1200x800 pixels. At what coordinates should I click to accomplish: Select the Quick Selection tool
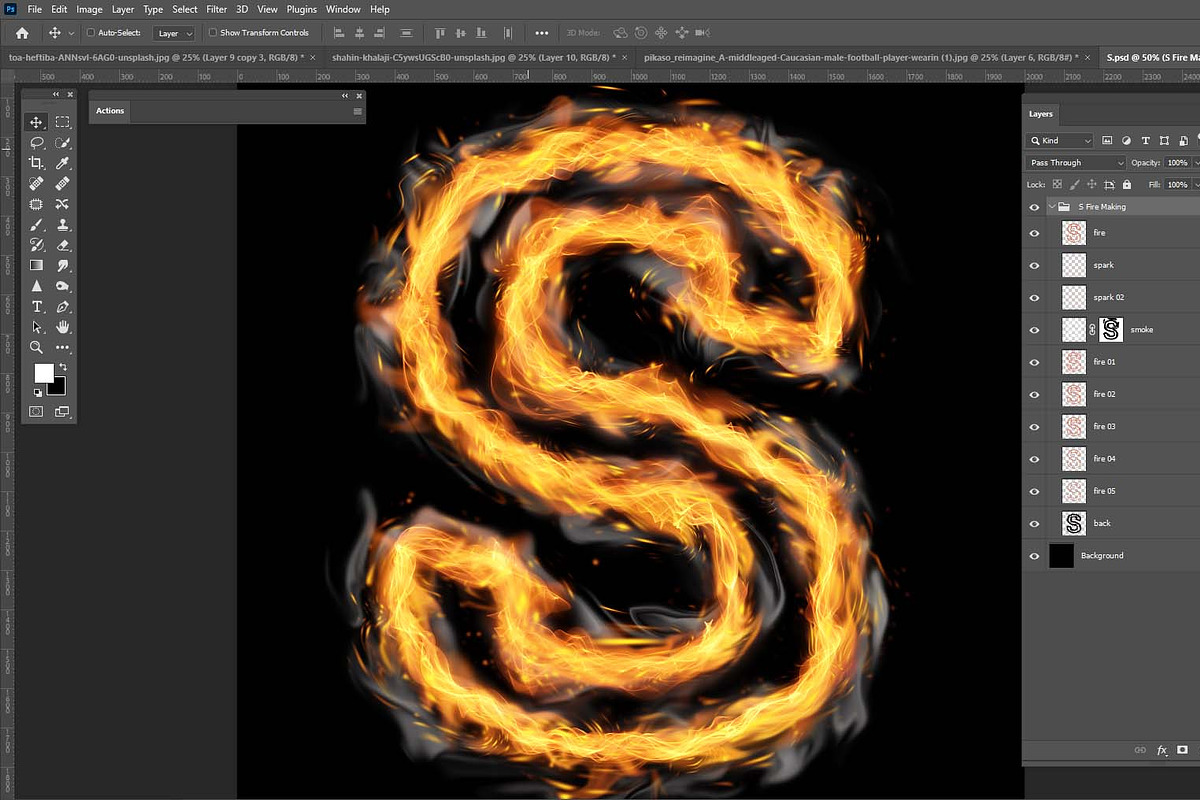coord(63,143)
